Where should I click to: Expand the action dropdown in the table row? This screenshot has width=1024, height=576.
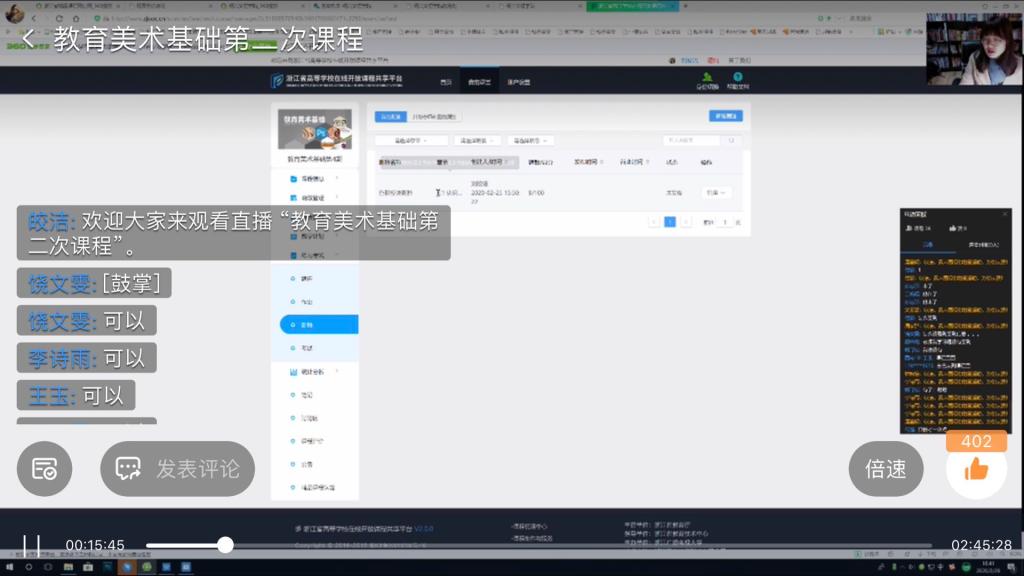[716, 192]
